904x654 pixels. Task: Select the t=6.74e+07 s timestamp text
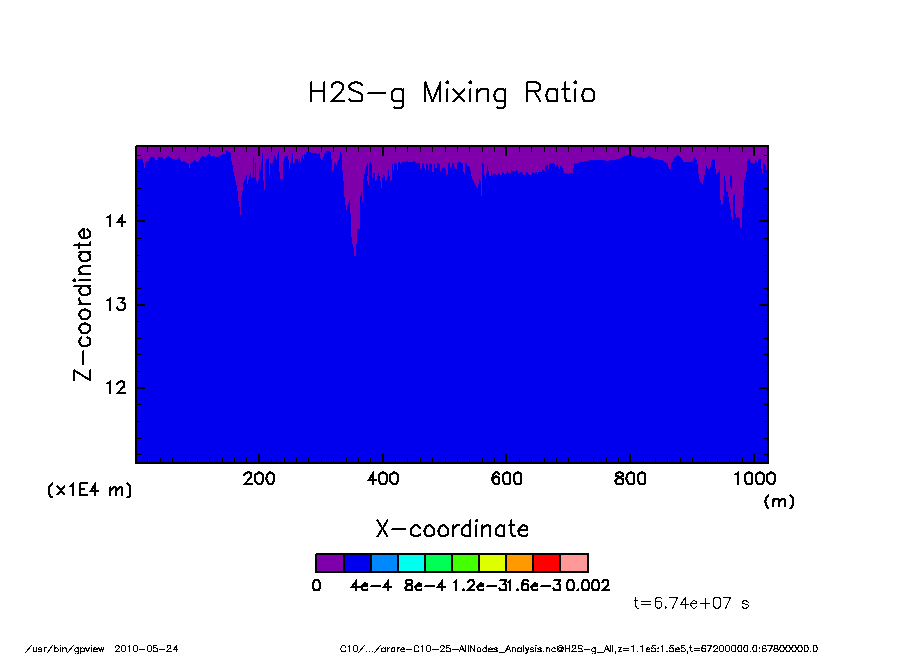coord(691,603)
